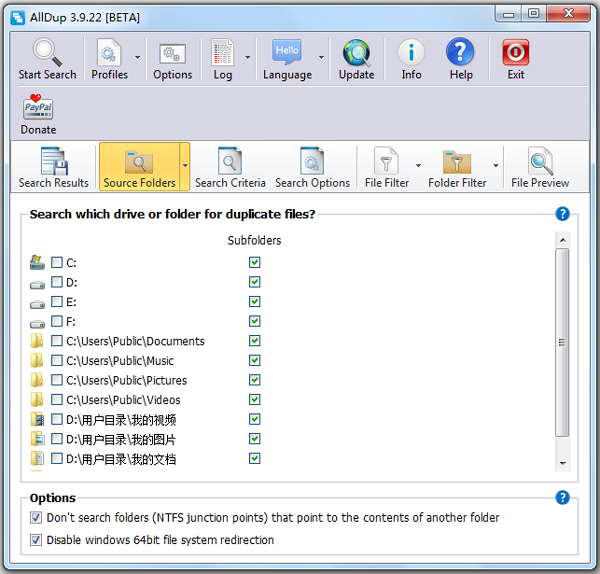Screen dimensions: 600x574
Task: Click the folder list scrollbar down arrow
Action: [x=562, y=463]
